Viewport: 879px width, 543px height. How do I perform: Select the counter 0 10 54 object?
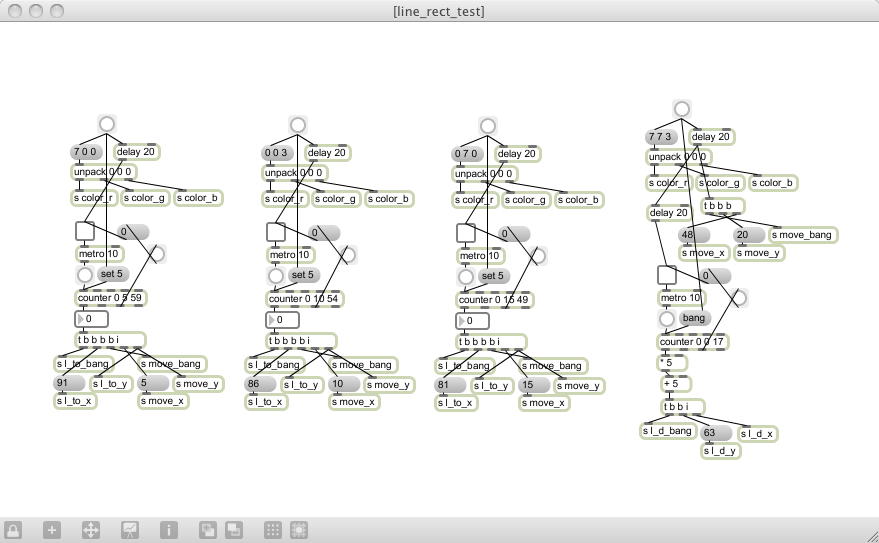coord(304,299)
